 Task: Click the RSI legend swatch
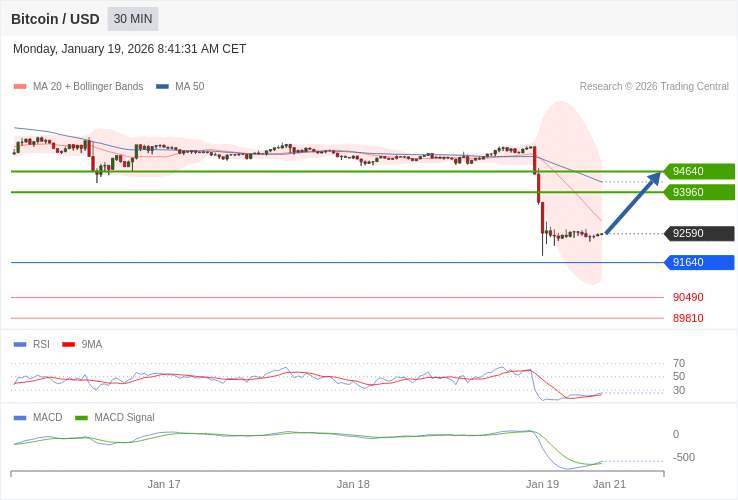pos(20,345)
